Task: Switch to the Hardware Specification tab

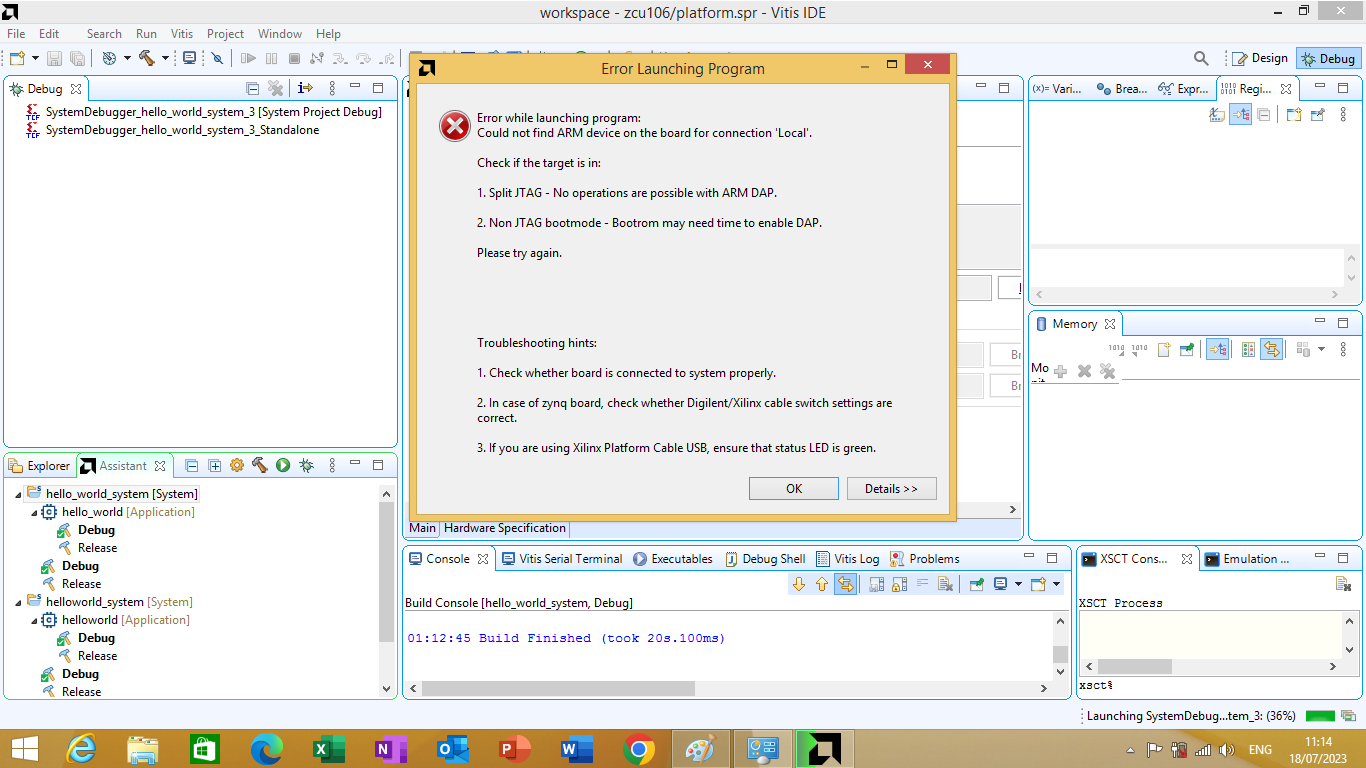Action: coord(505,528)
